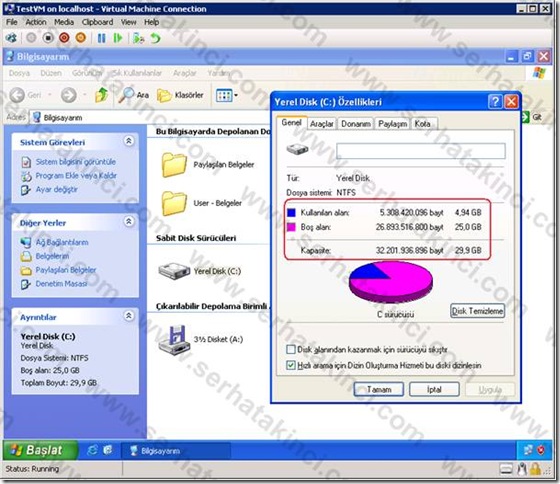Screen dimensions: 560x484
Task: Collapse the Sistem Görevleri panel
Action: (129, 141)
